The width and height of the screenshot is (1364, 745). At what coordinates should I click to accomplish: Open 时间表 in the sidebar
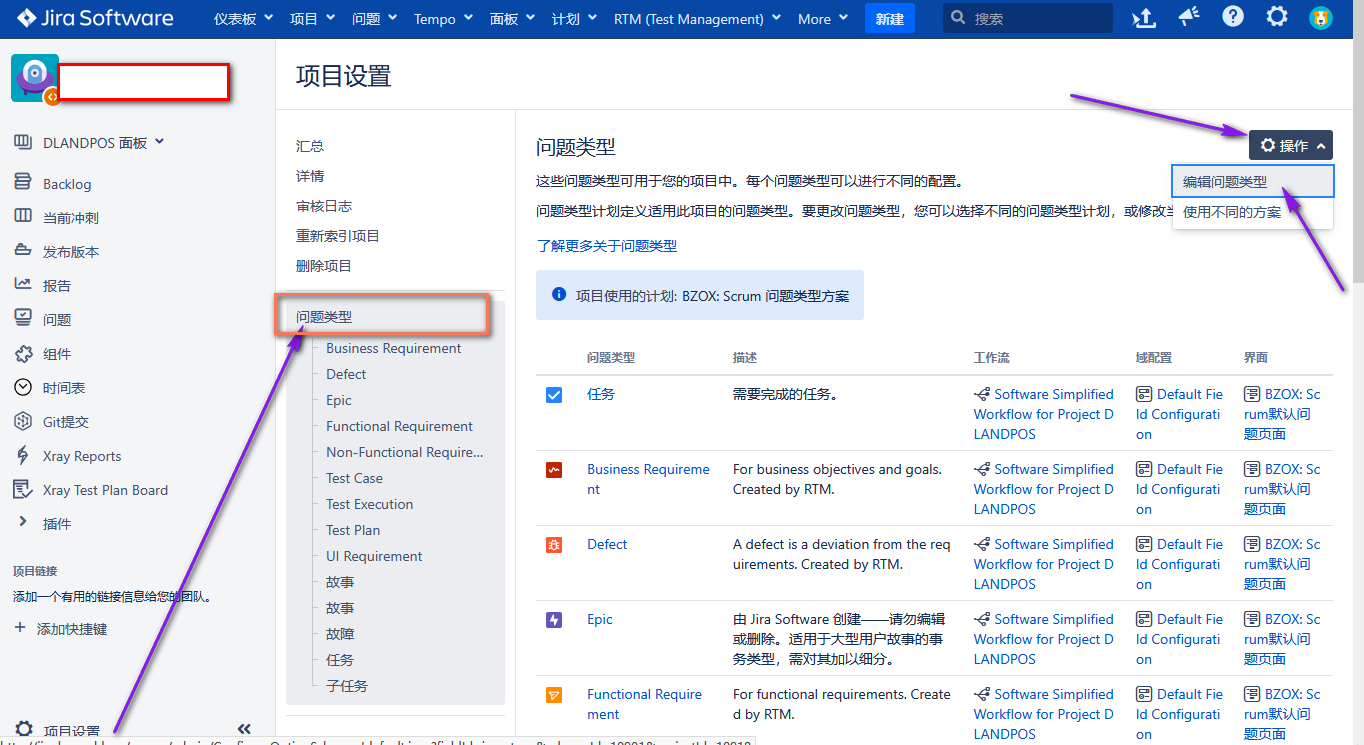click(64, 388)
